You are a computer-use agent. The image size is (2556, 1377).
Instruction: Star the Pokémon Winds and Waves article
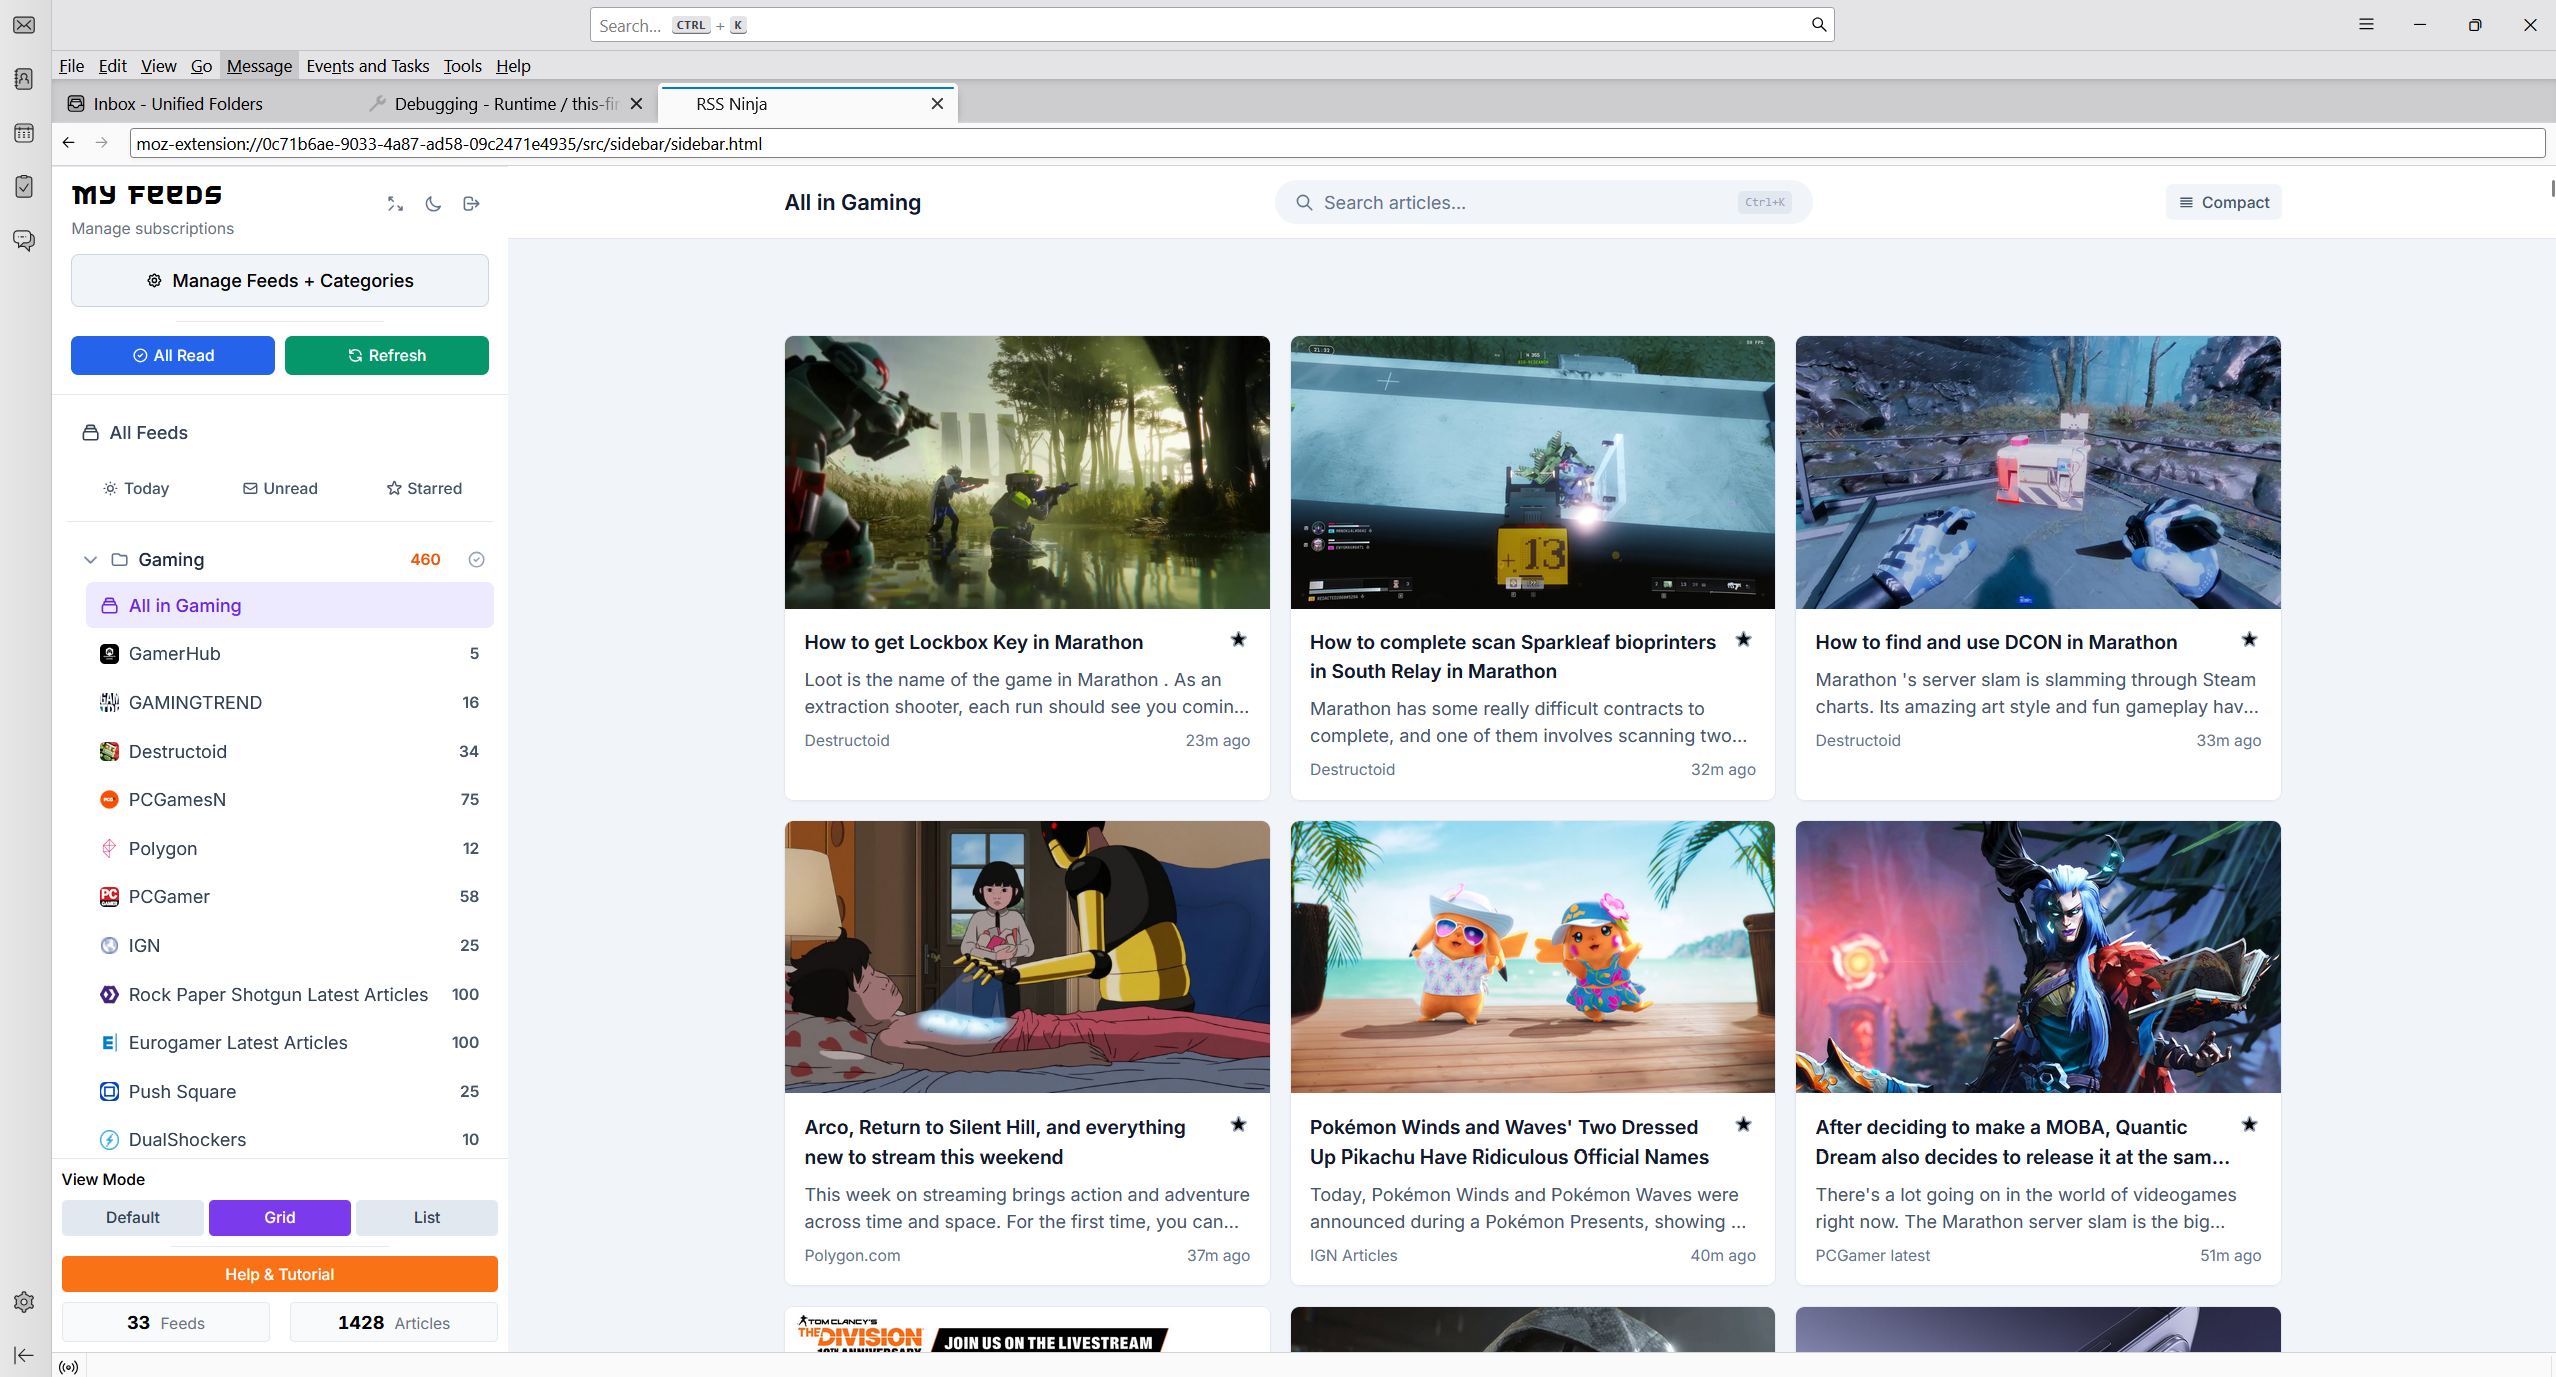pos(1743,1125)
